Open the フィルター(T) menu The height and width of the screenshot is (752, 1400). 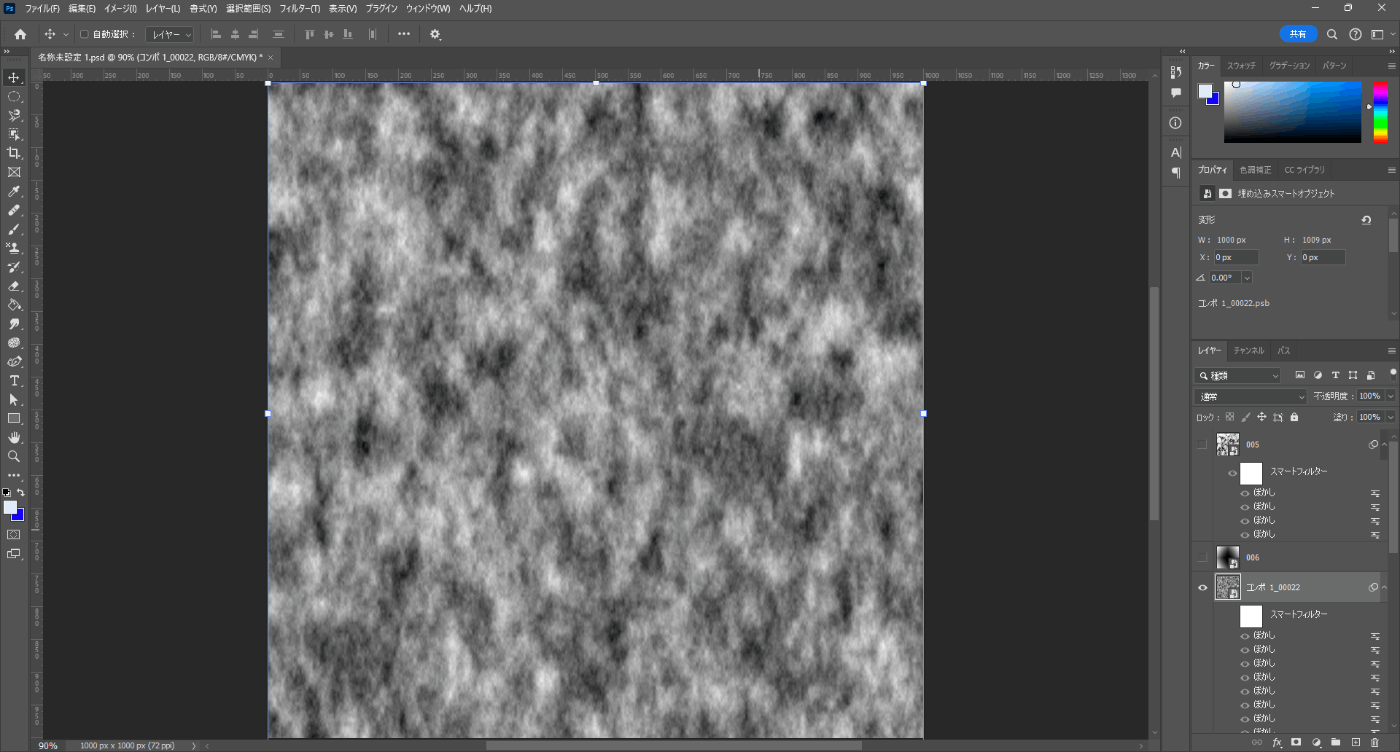[x=300, y=8]
